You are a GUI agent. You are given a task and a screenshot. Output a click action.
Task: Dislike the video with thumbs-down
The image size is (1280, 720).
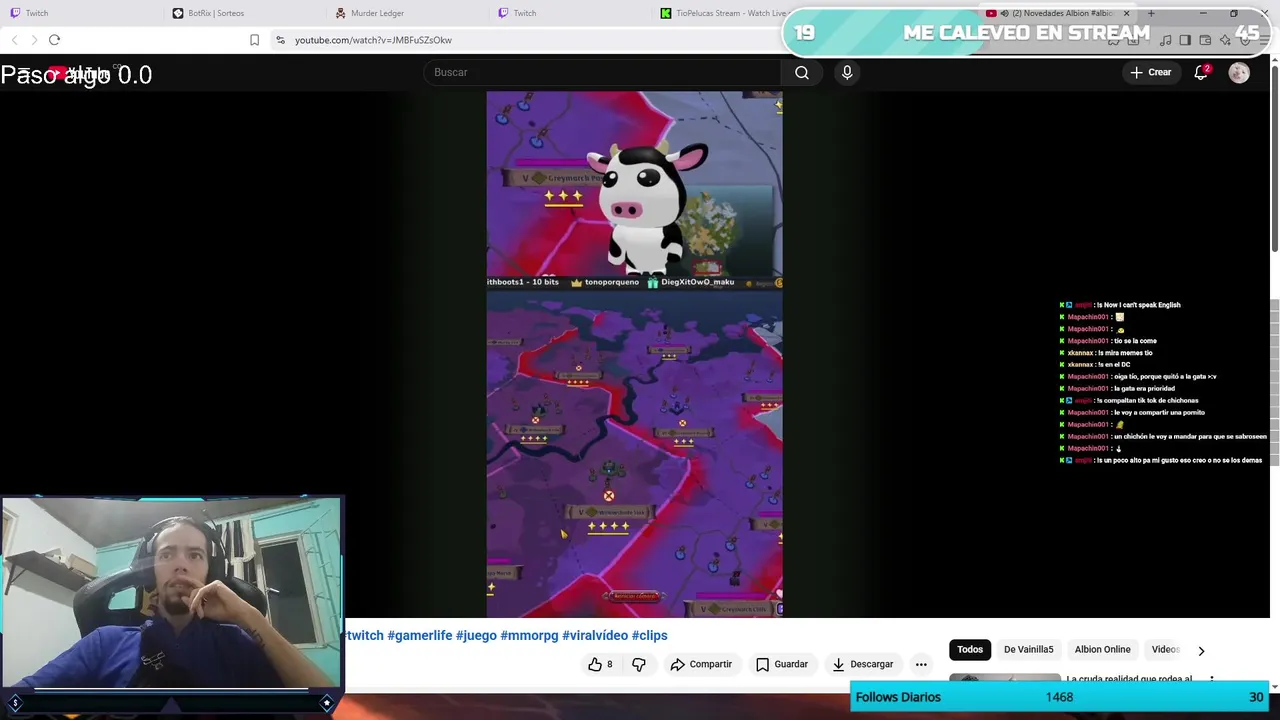tap(639, 664)
